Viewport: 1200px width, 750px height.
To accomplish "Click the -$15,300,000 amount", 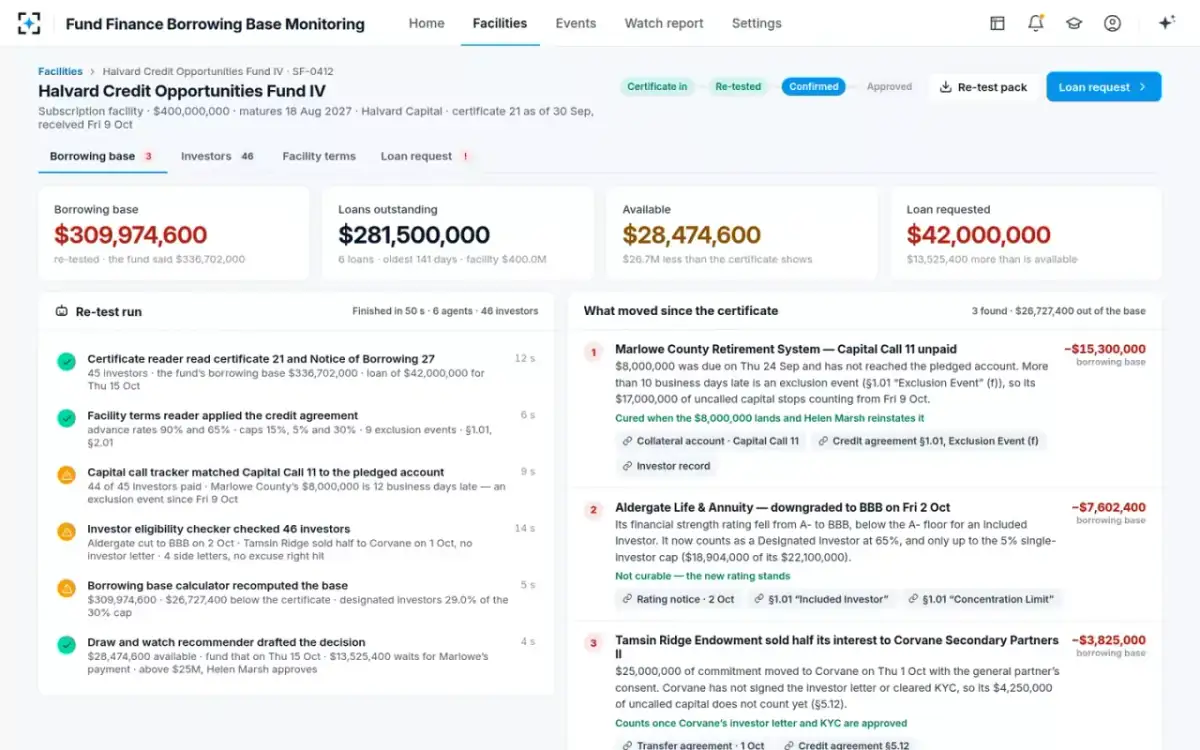I will click(x=1105, y=350).
